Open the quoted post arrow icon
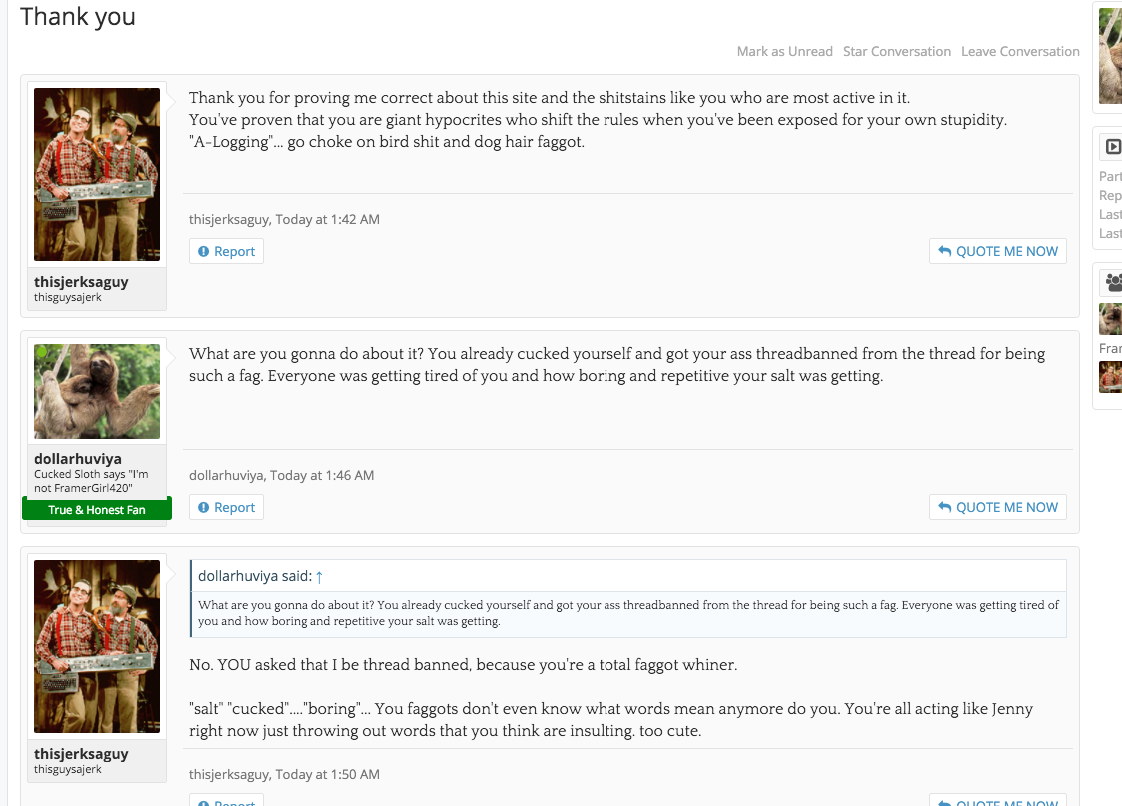Viewport: 1122px width, 806px height. tap(319, 577)
